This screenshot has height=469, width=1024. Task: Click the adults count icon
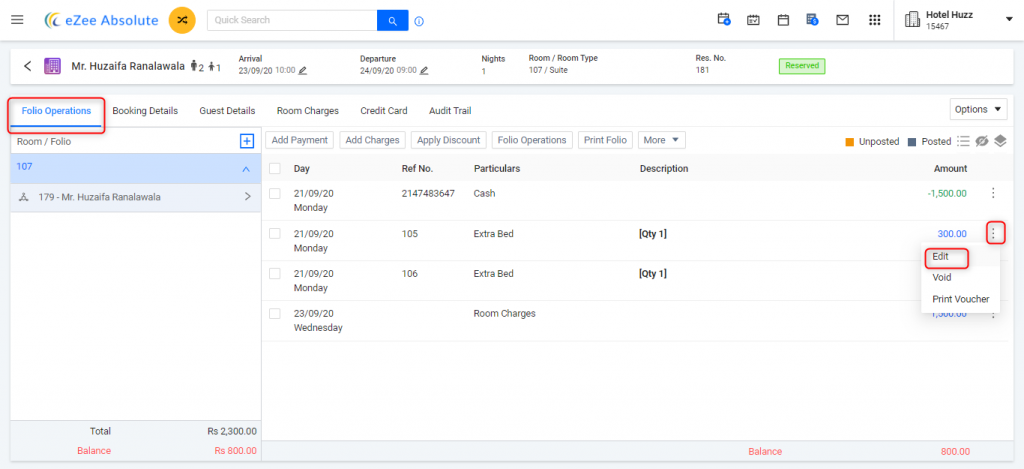(x=194, y=66)
